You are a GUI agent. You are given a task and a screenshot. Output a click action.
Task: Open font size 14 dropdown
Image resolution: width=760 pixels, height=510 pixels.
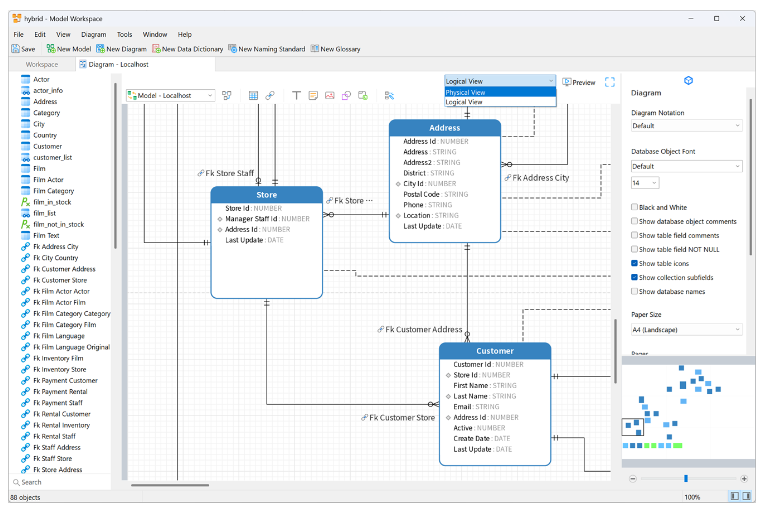645,183
